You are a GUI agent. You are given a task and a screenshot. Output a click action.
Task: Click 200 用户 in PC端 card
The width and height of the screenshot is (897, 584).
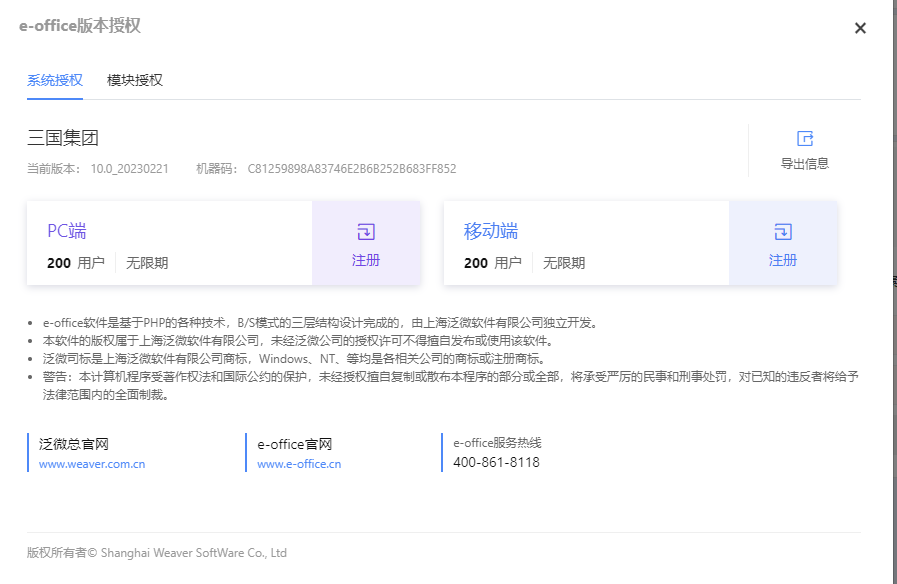coord(76,263)
